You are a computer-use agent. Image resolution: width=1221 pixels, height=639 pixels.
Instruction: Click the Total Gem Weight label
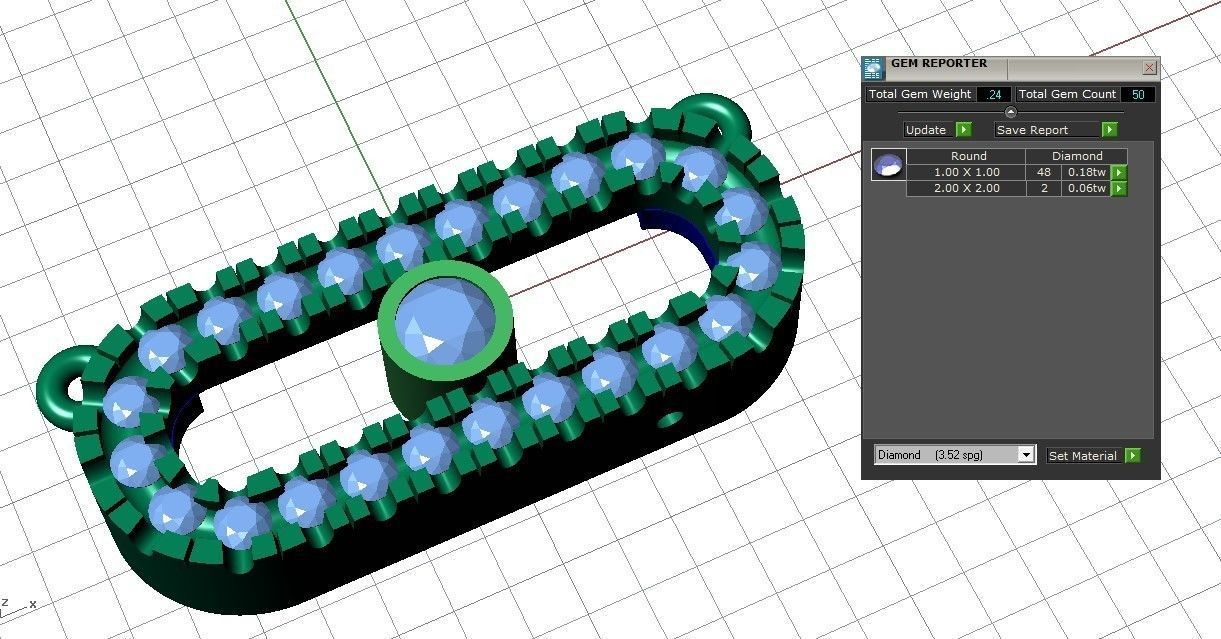[920, 94]
